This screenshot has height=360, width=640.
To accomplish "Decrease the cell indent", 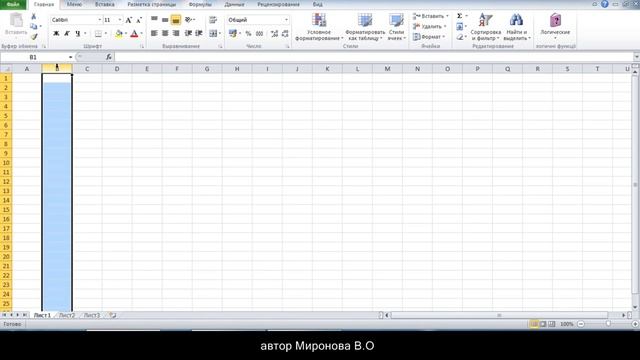I will 188,33.
